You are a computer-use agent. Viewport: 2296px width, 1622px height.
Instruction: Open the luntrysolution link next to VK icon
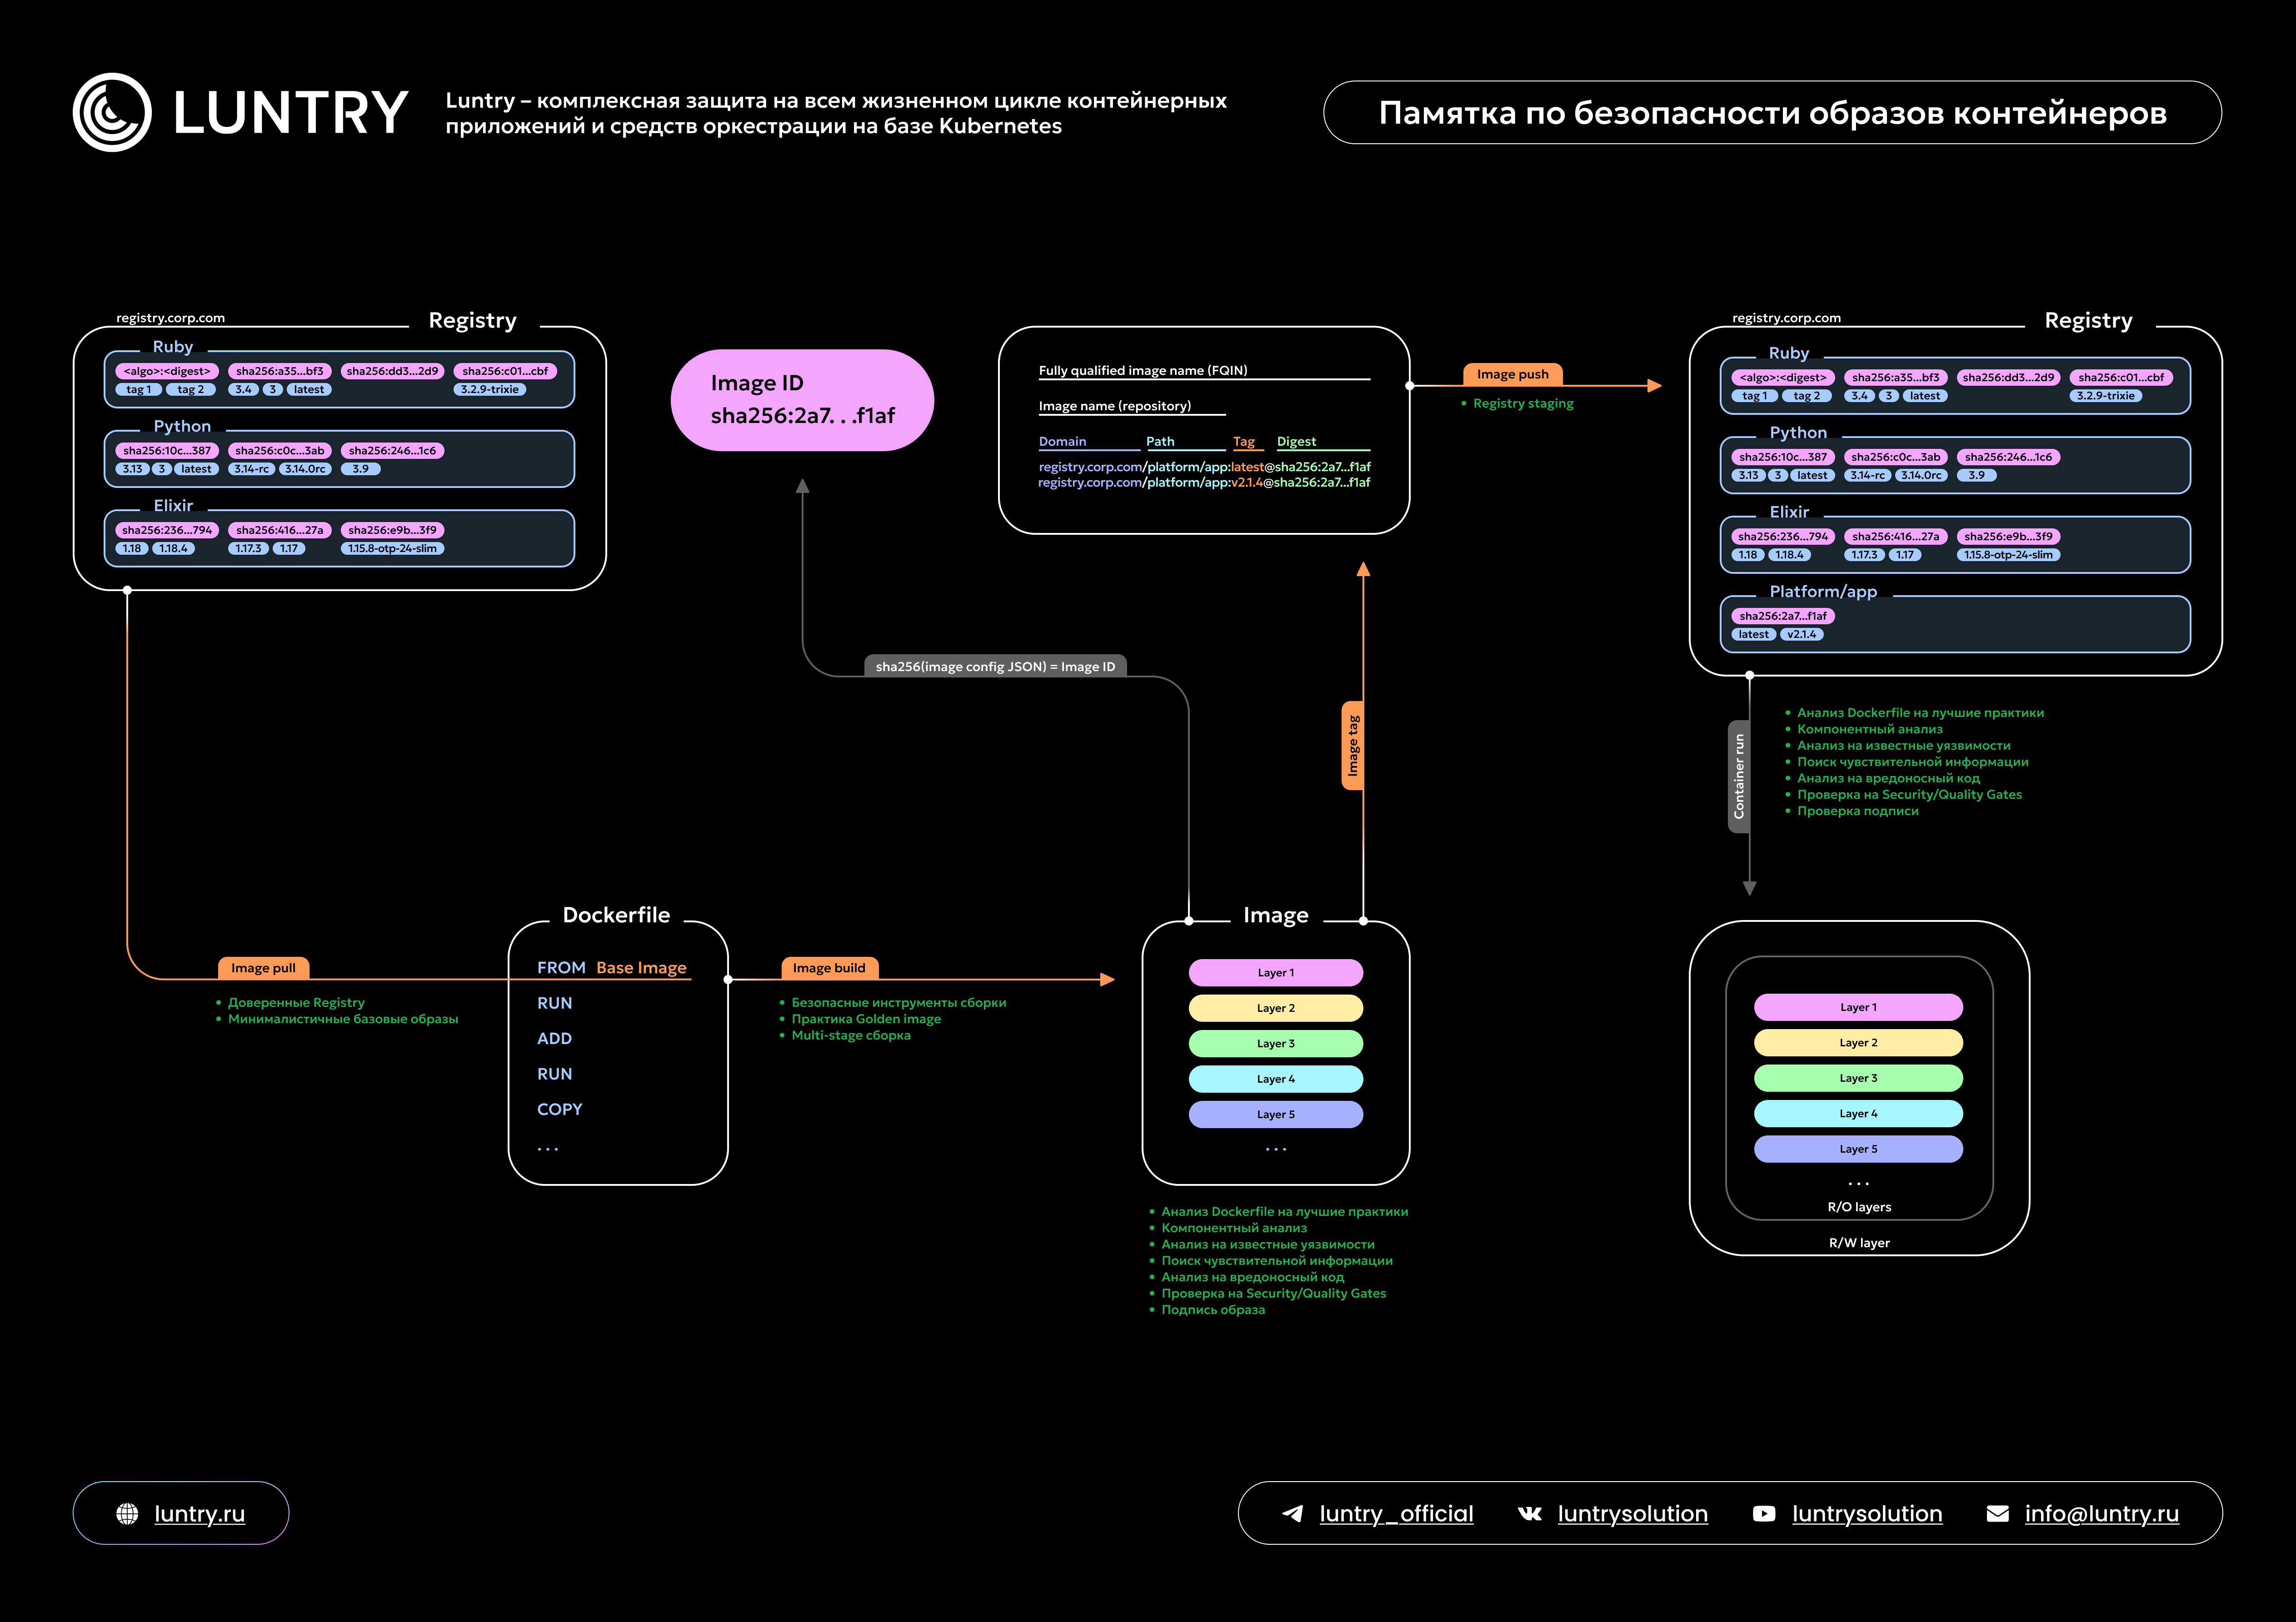pos(1632,1513)
